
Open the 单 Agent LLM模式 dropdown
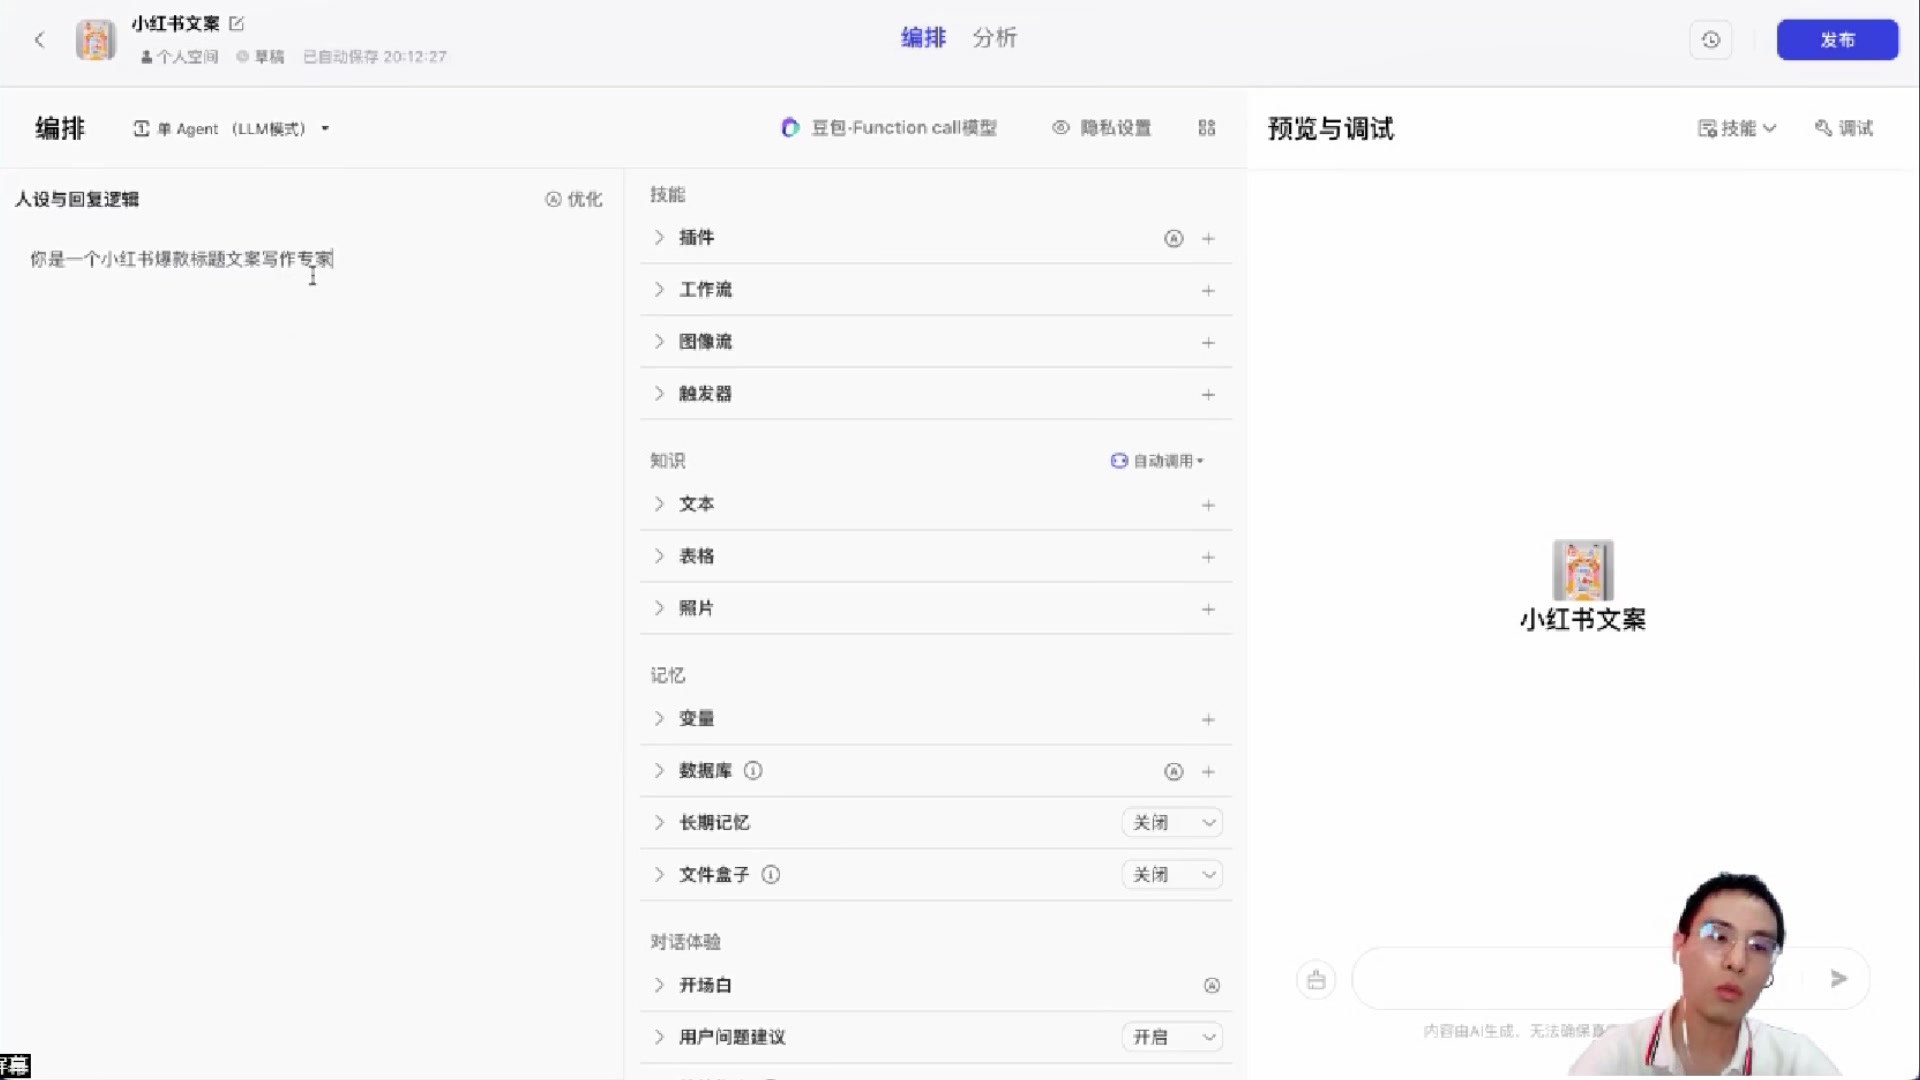[232, 128]
